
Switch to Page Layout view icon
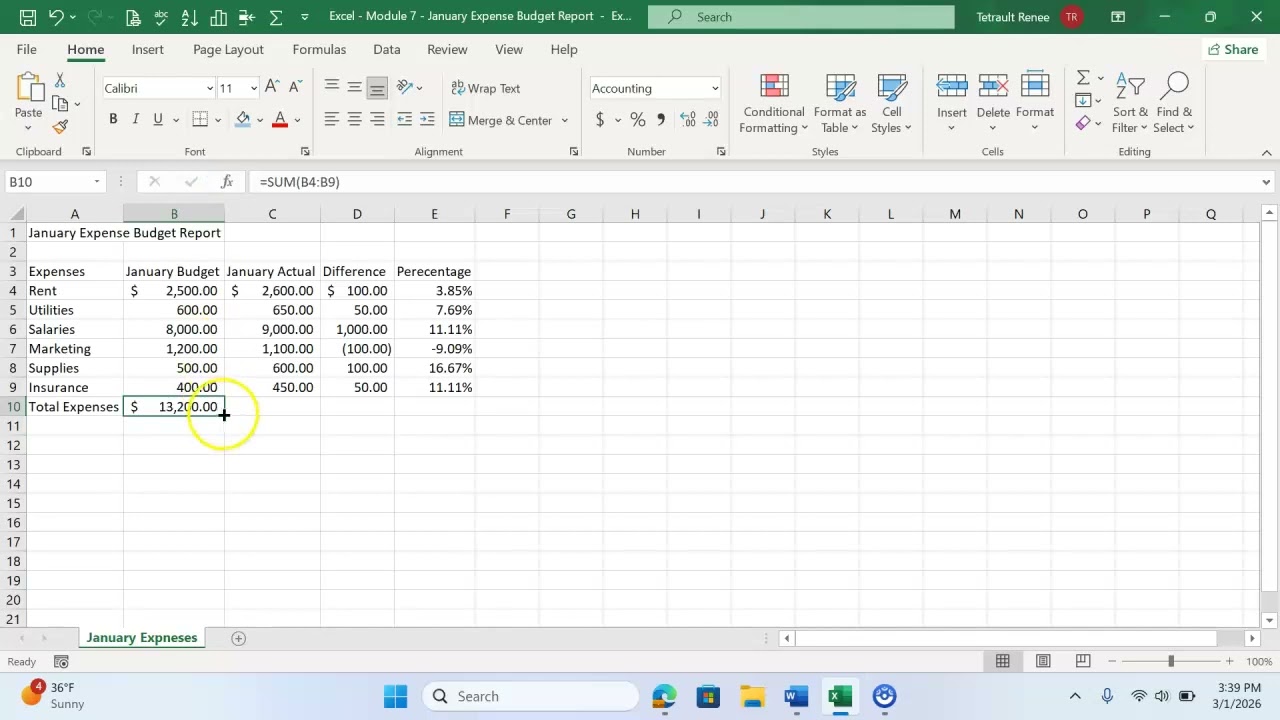1043,661
